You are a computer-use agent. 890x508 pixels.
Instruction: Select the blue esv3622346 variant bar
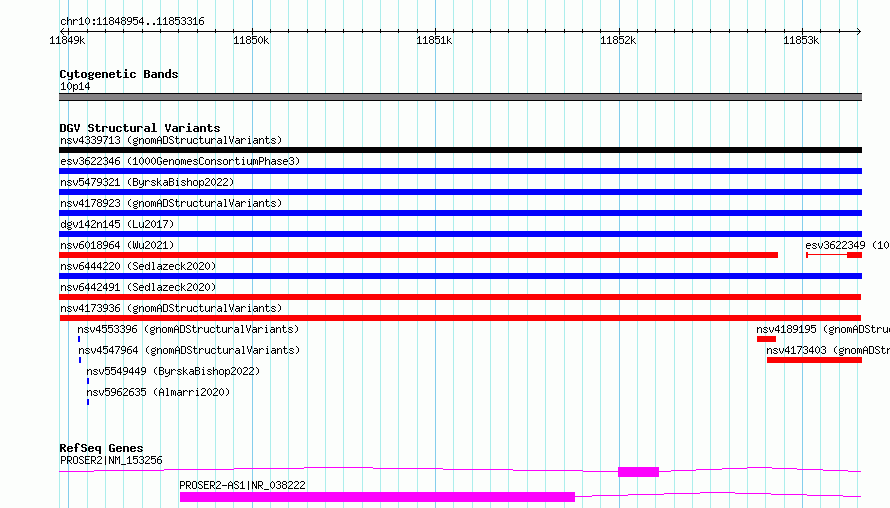pos(460,171)
